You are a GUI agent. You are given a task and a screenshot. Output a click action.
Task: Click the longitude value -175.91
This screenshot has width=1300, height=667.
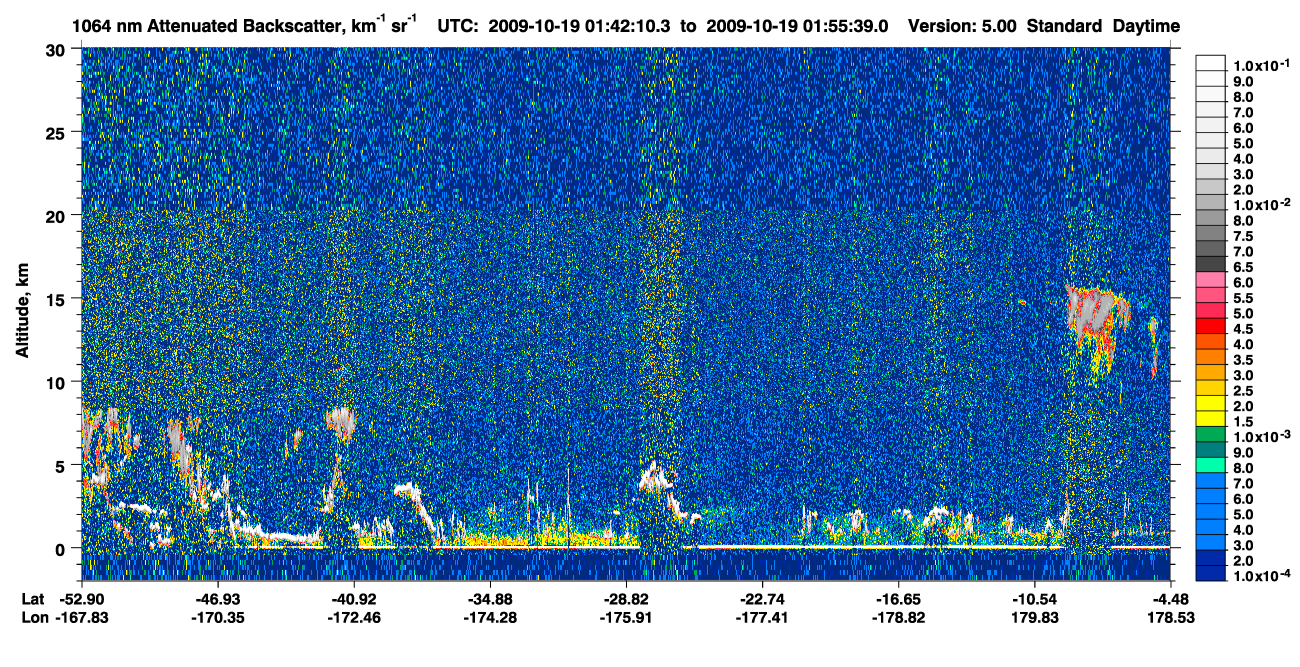pos(626,617)
